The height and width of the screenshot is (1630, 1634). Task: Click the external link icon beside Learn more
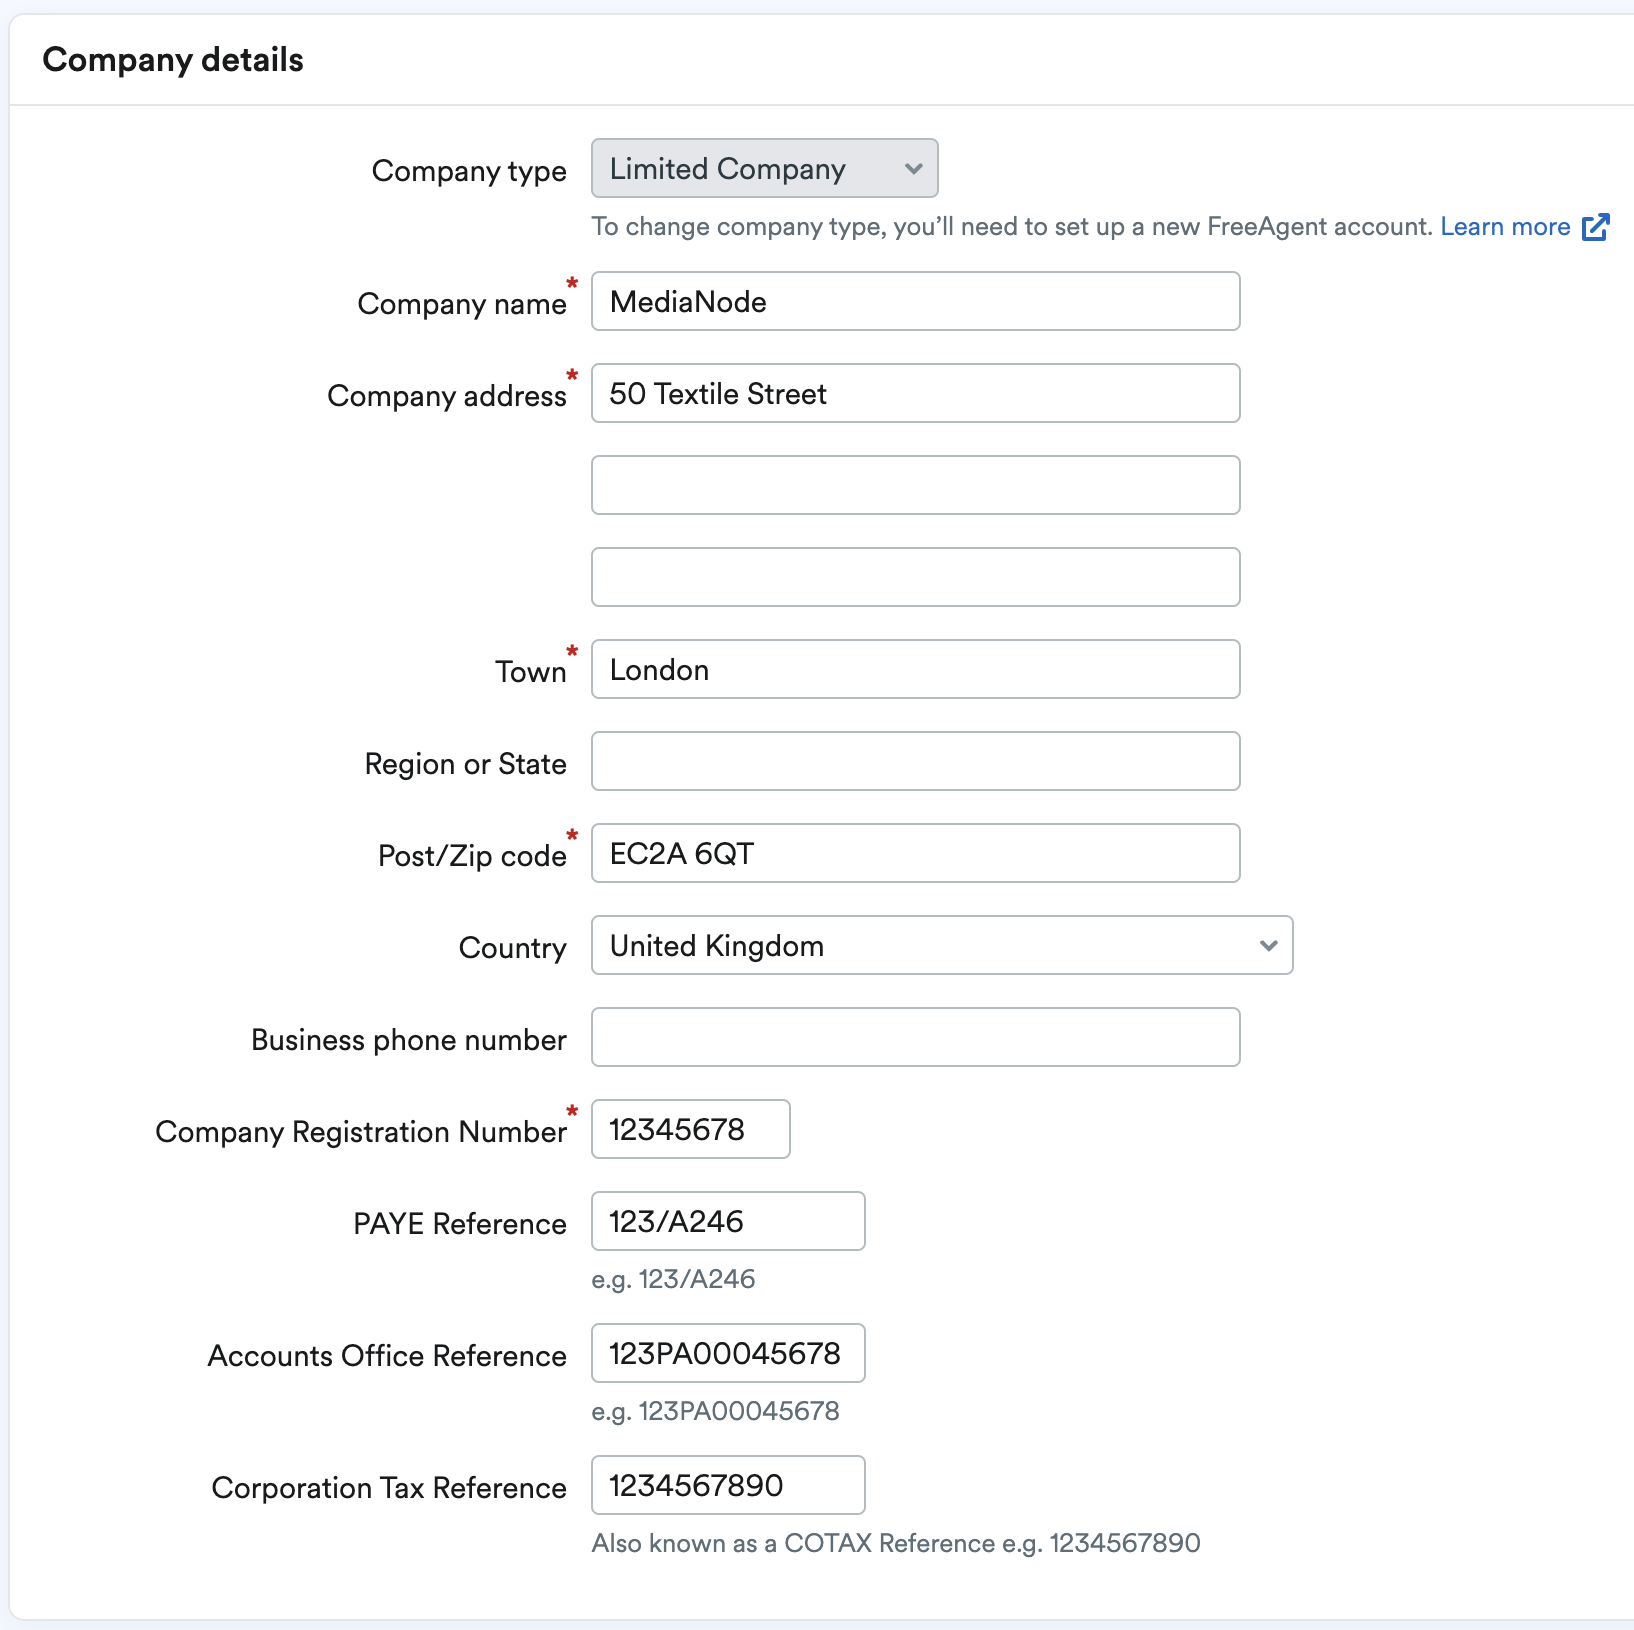pyautogui.click(x=1595, y=227)
